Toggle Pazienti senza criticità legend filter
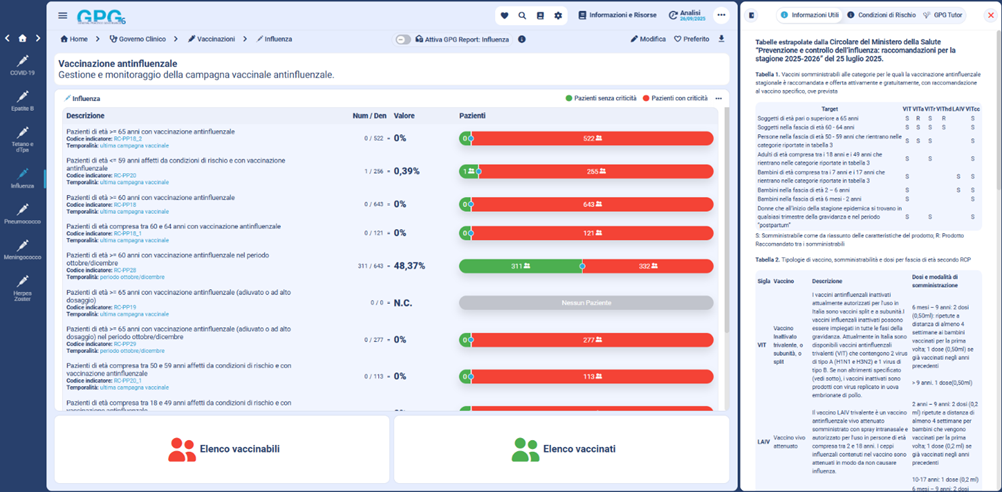This screenshot has height=492, width=1002. tap(601, 99)
